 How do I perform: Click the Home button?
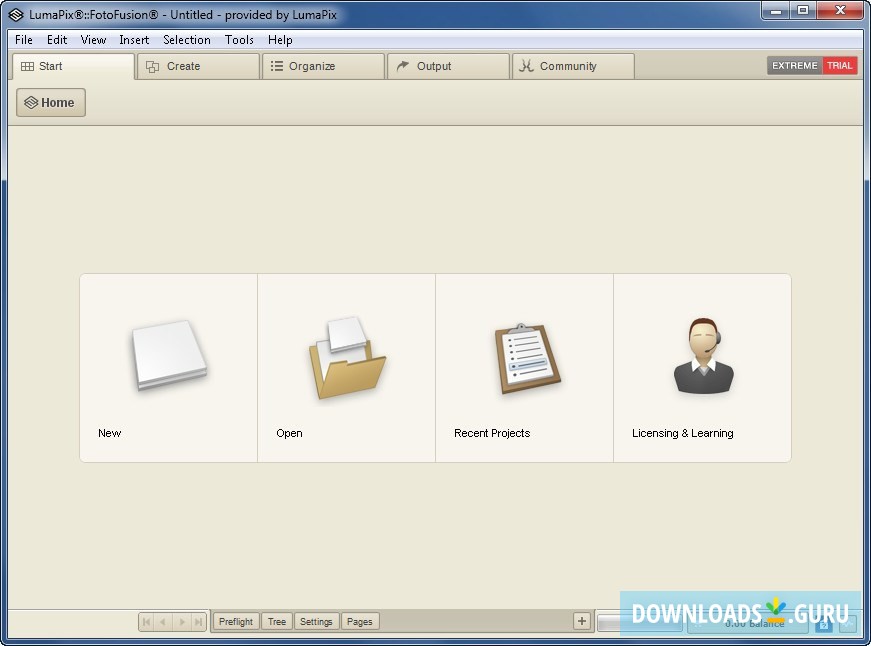(51, 103)
